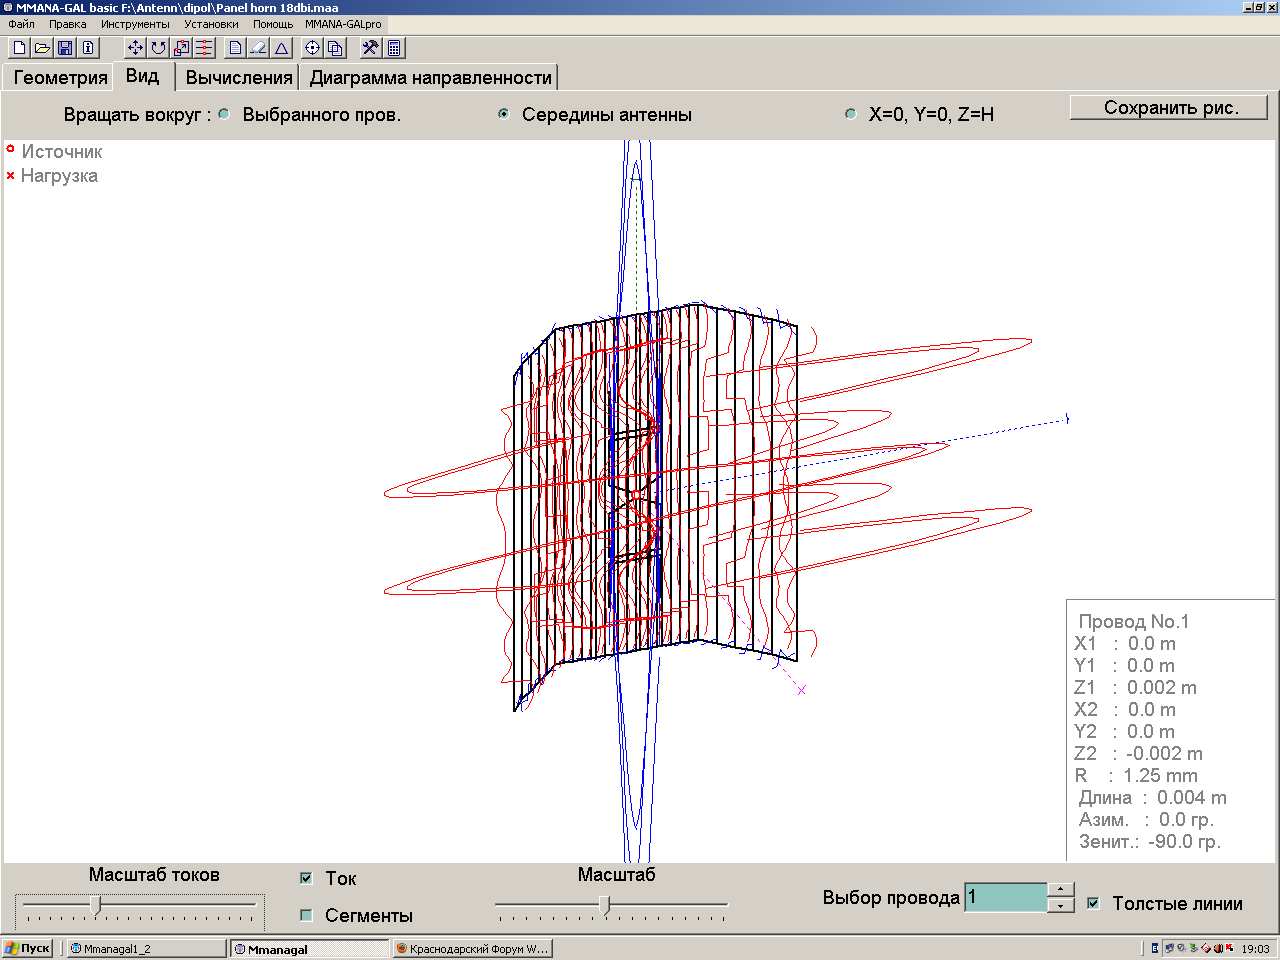Open a file with the folder icon

pyautogui.click(x=42, y=48)
